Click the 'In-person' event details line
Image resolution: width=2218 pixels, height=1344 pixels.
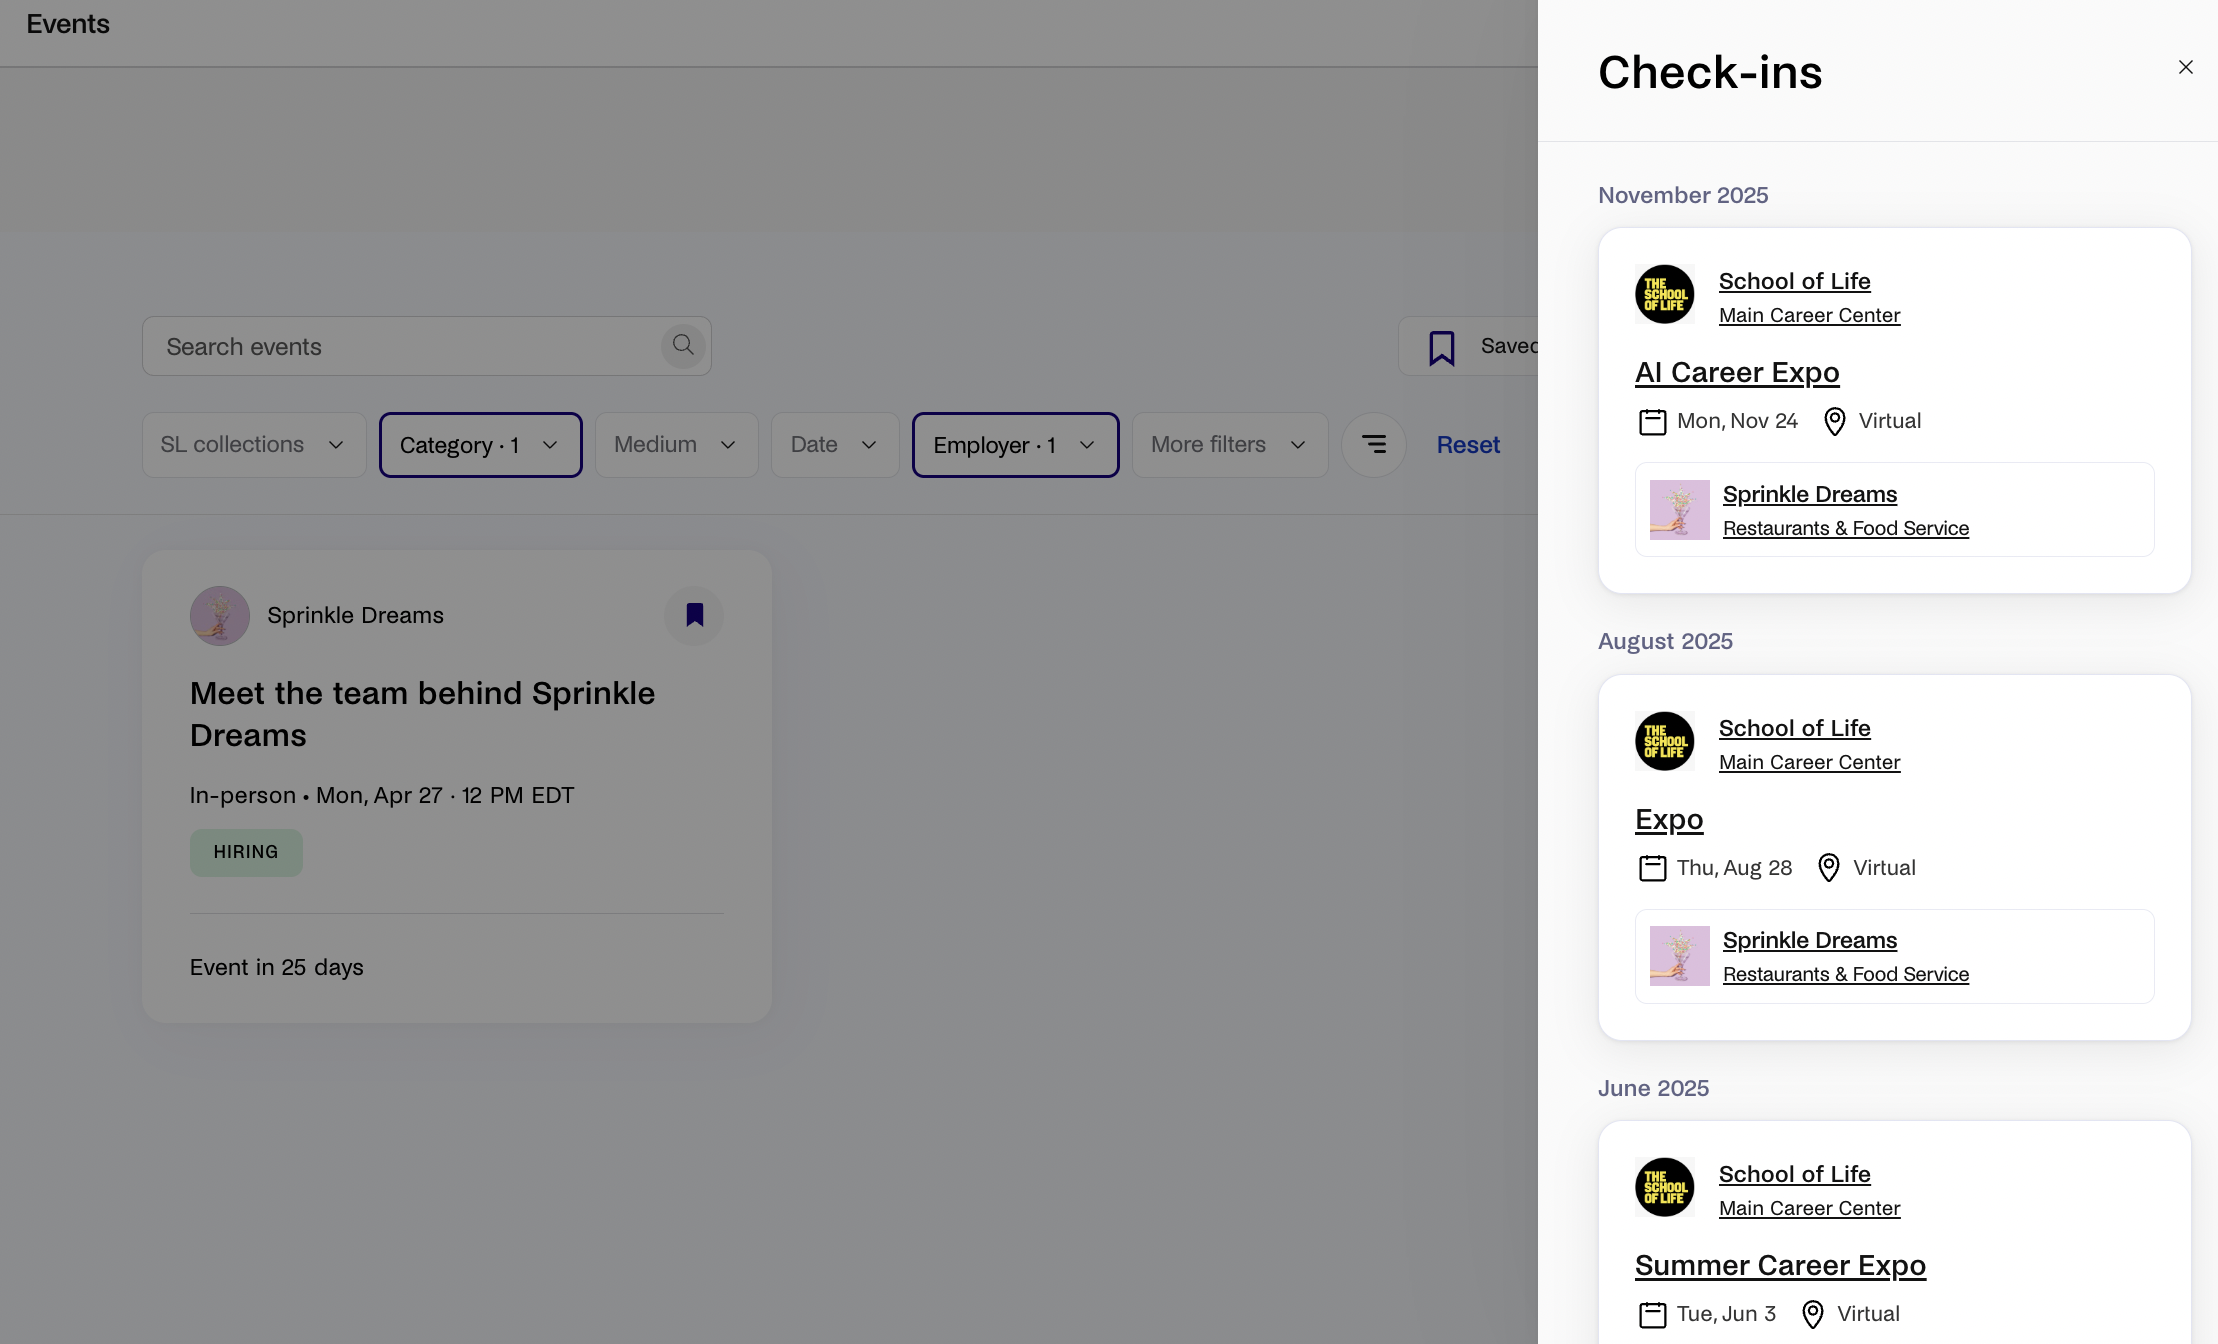tap(382, 795)
